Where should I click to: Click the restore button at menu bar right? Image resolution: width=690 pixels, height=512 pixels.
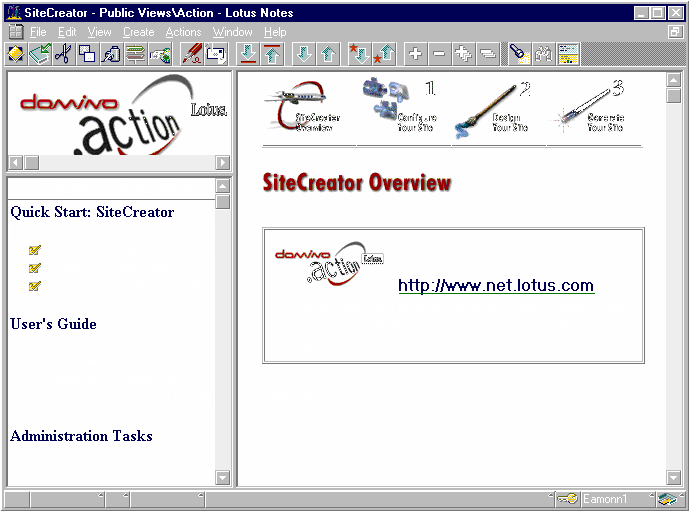pyautogui.click(x=675, y=32)
